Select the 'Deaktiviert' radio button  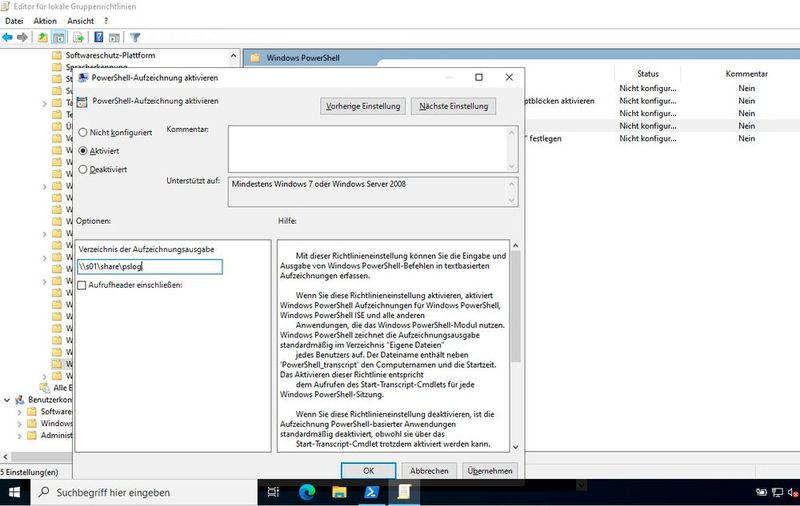point(83,169)
